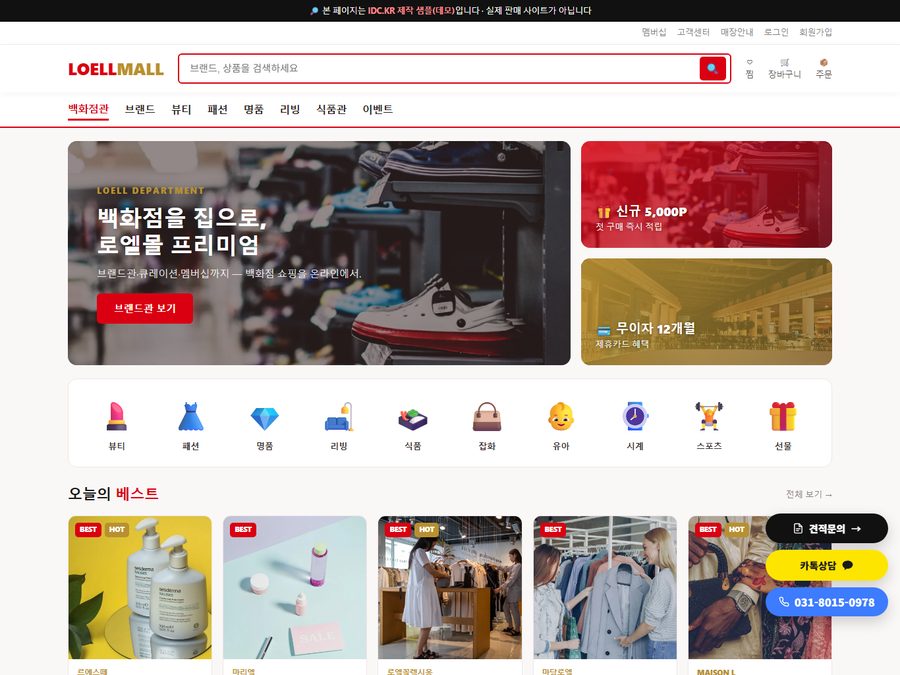This screenshot has width=900, height=675.
Task: Open the 이벤트 menu item
Action: (378, 109)
